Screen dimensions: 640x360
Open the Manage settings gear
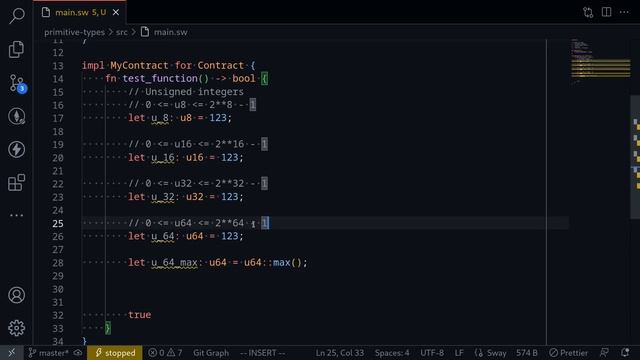pyautogui.click(x=16, y=328)
